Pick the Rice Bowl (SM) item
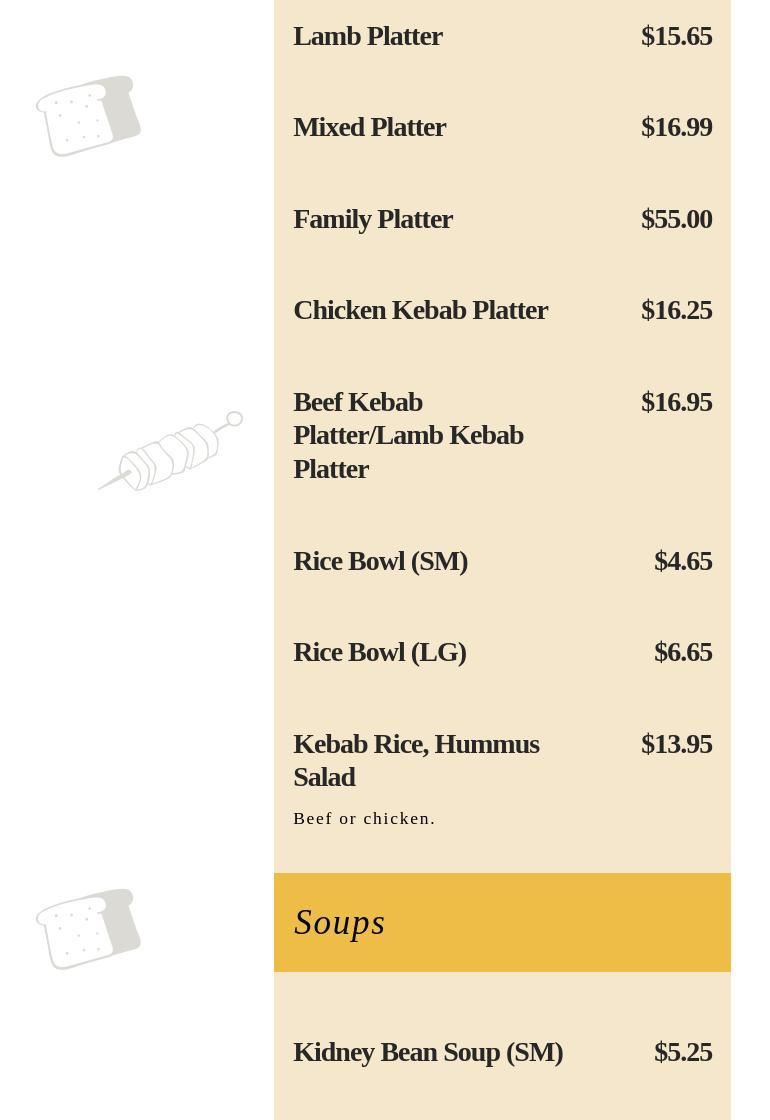 tap(380, 561)
